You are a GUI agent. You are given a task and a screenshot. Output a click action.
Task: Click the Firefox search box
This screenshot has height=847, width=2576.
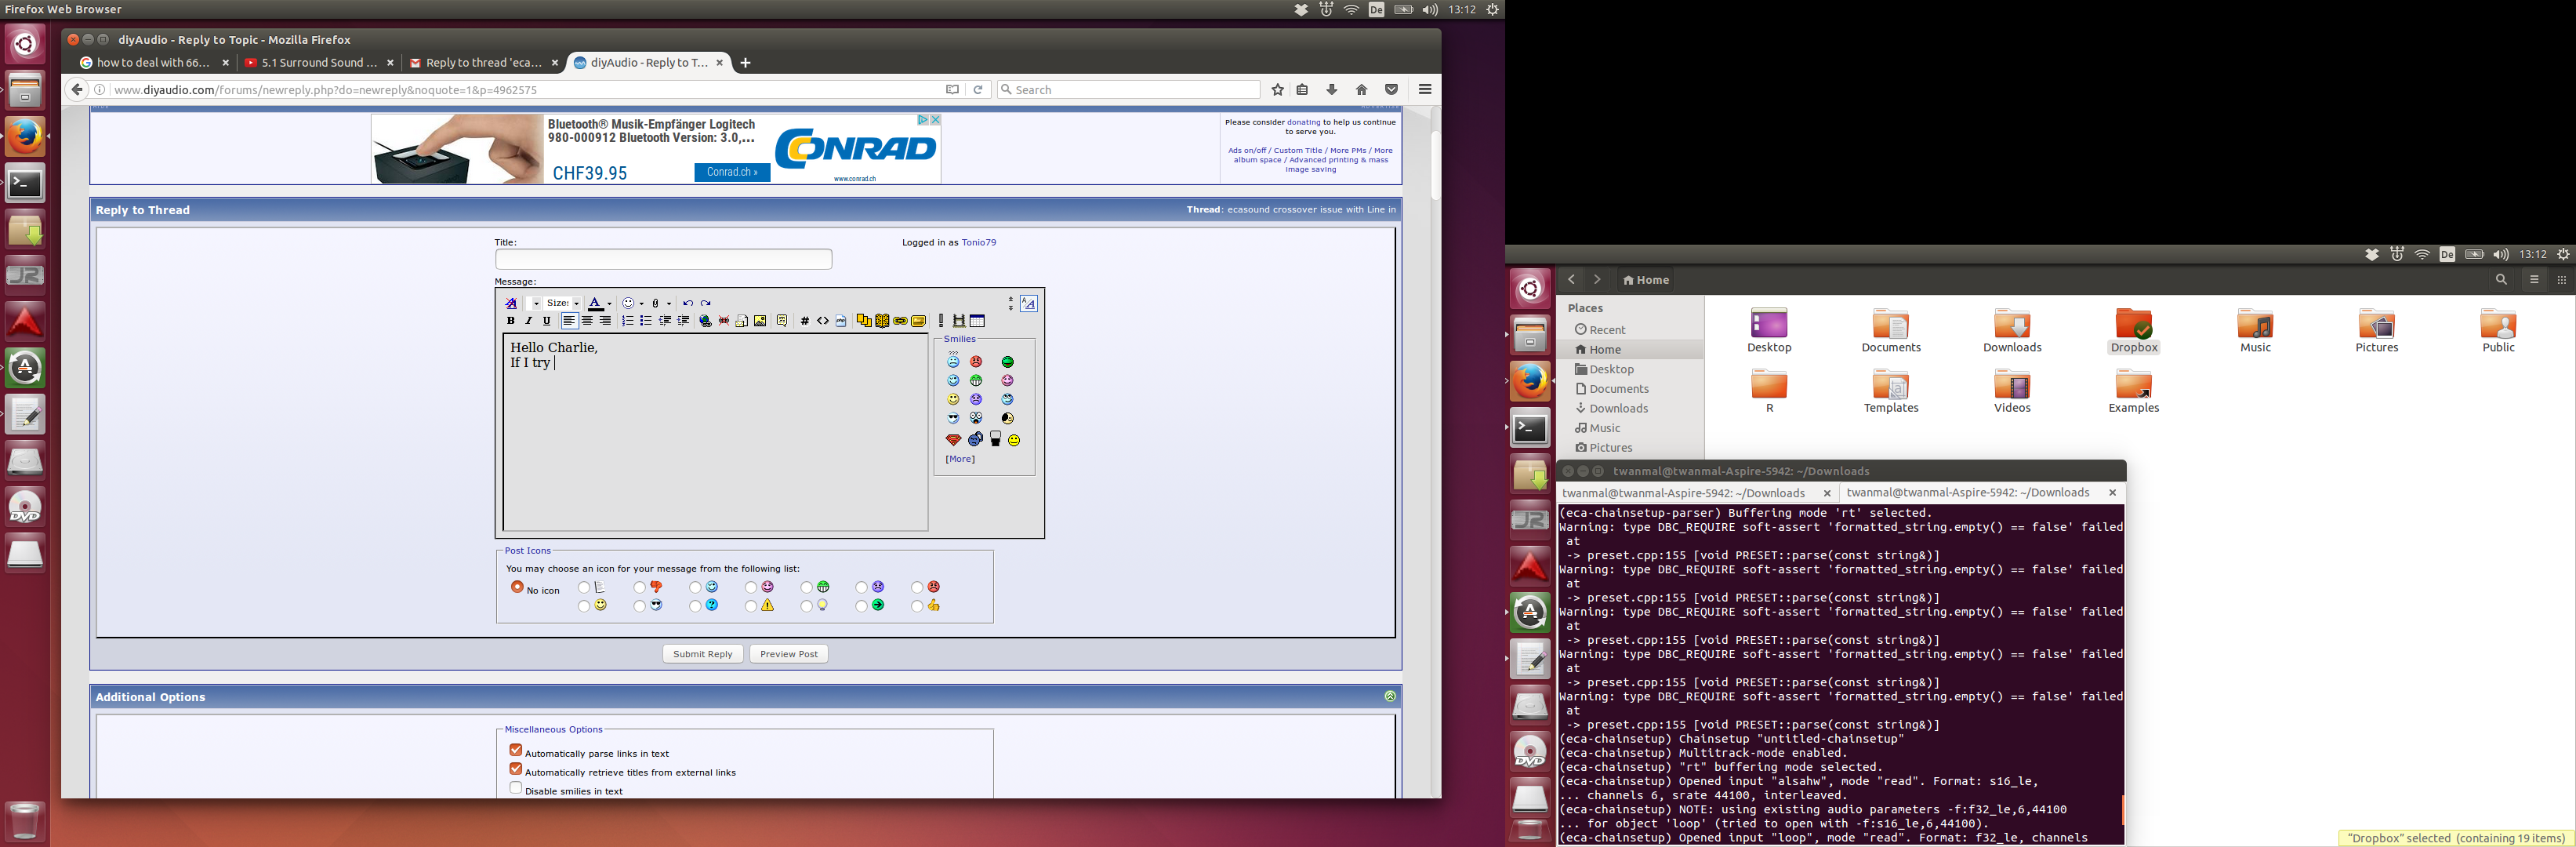click(1129, 90)
